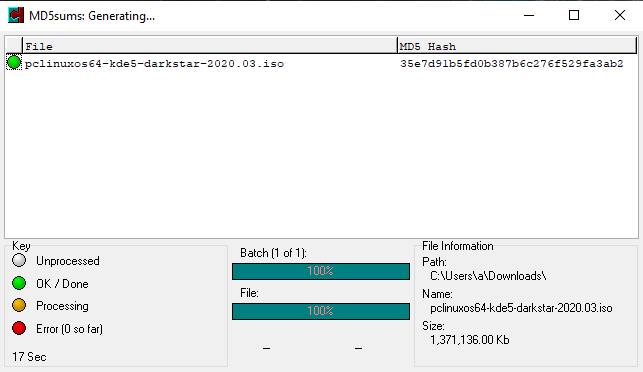The height and width of the screenshot is (372, 643).
Task: Click the orange Processing key indicator
Action: coord(19,305)
